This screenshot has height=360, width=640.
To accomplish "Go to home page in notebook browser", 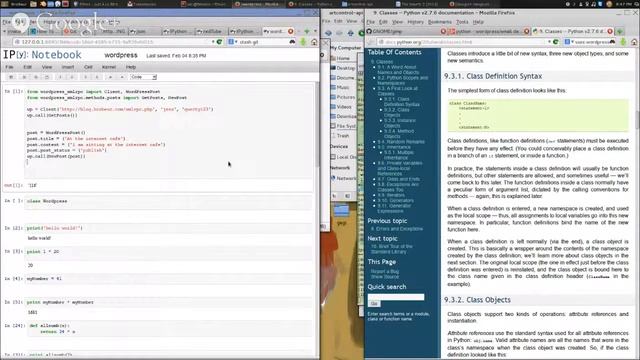I will (x=314, y=42).
